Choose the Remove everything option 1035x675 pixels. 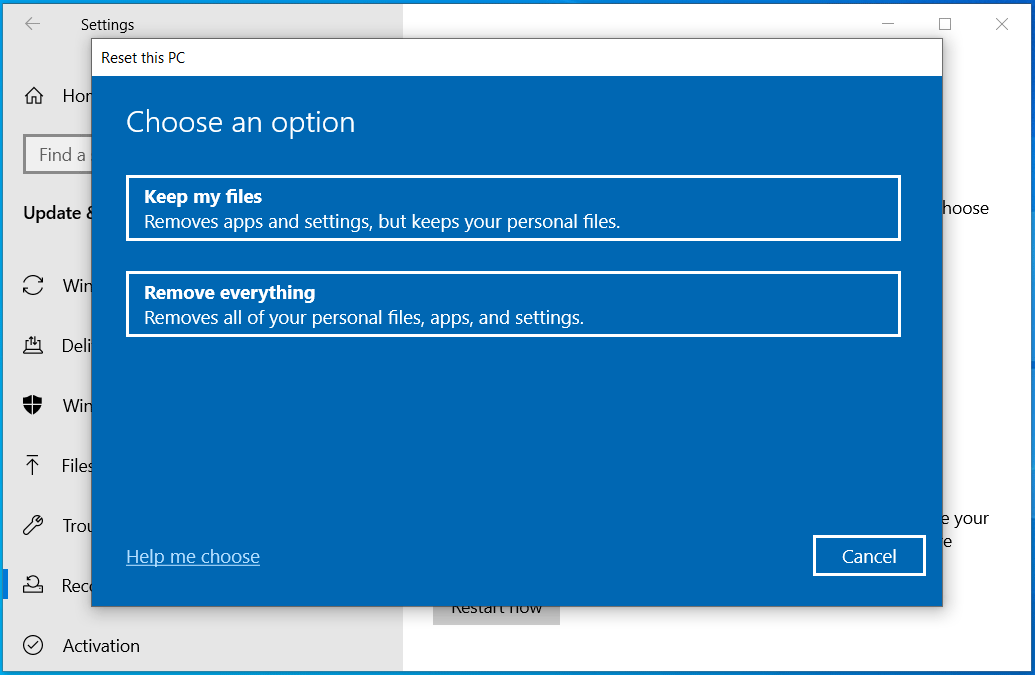[x=512, y=303]
